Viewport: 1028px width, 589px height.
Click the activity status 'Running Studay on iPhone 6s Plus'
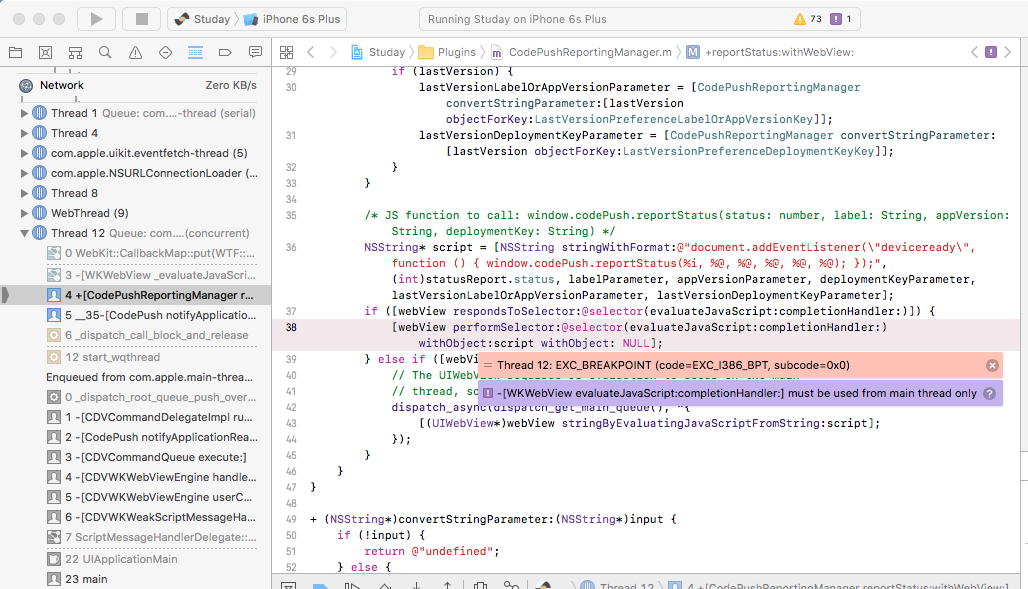[x=517, y=19]
